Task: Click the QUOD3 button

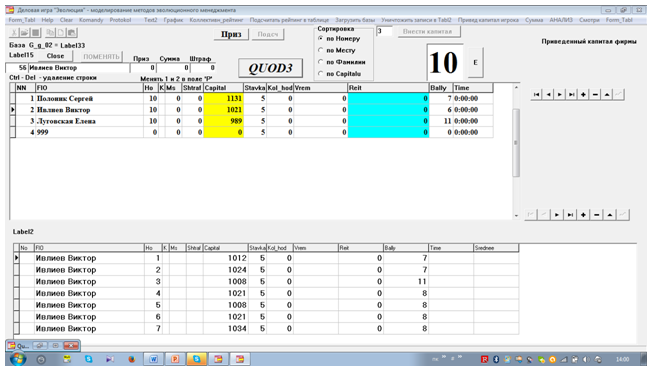Action: click(270, 68)
